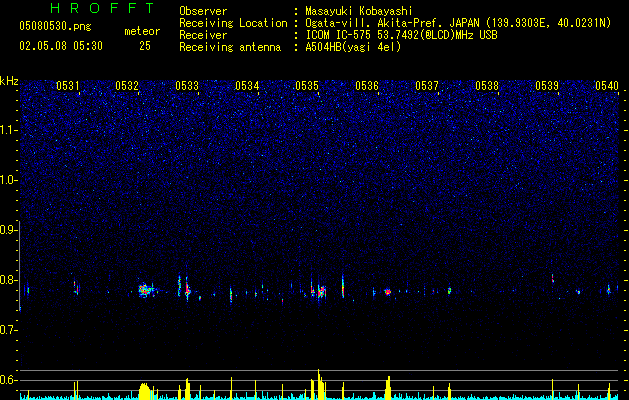Click the 0539 time marker
Screen dimensions: 629x400
[x=547, y=86]
